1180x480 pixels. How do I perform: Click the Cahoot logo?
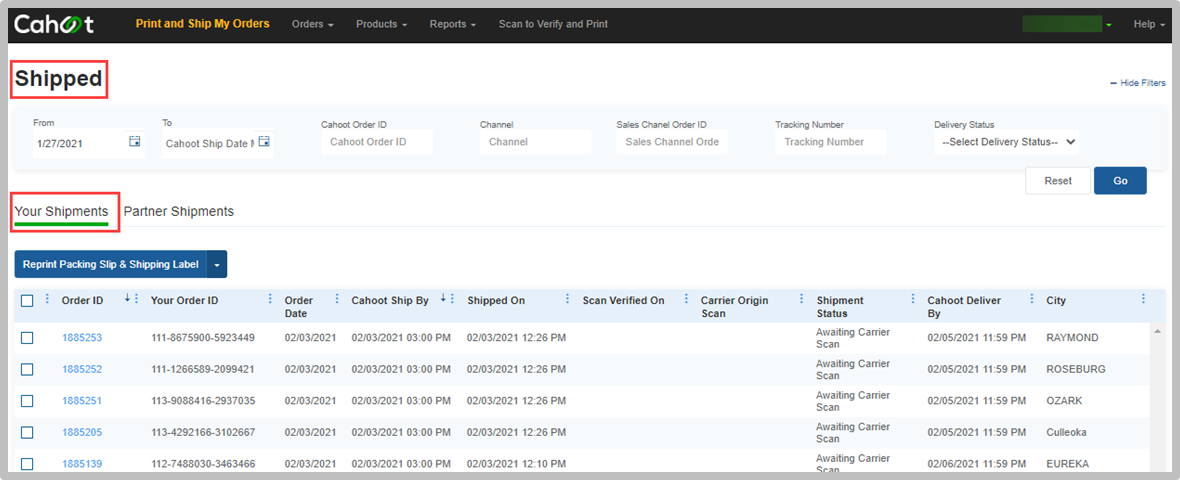53,24
